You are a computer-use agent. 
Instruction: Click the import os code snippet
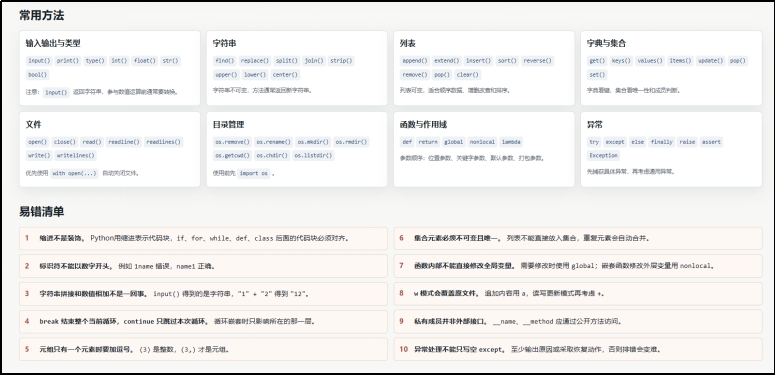254,173
